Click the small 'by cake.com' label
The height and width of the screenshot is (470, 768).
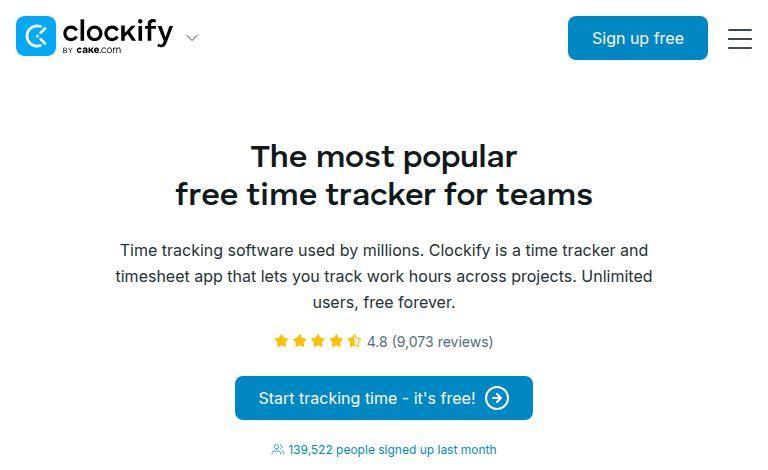pyautogui.click(x=92, y=50)
